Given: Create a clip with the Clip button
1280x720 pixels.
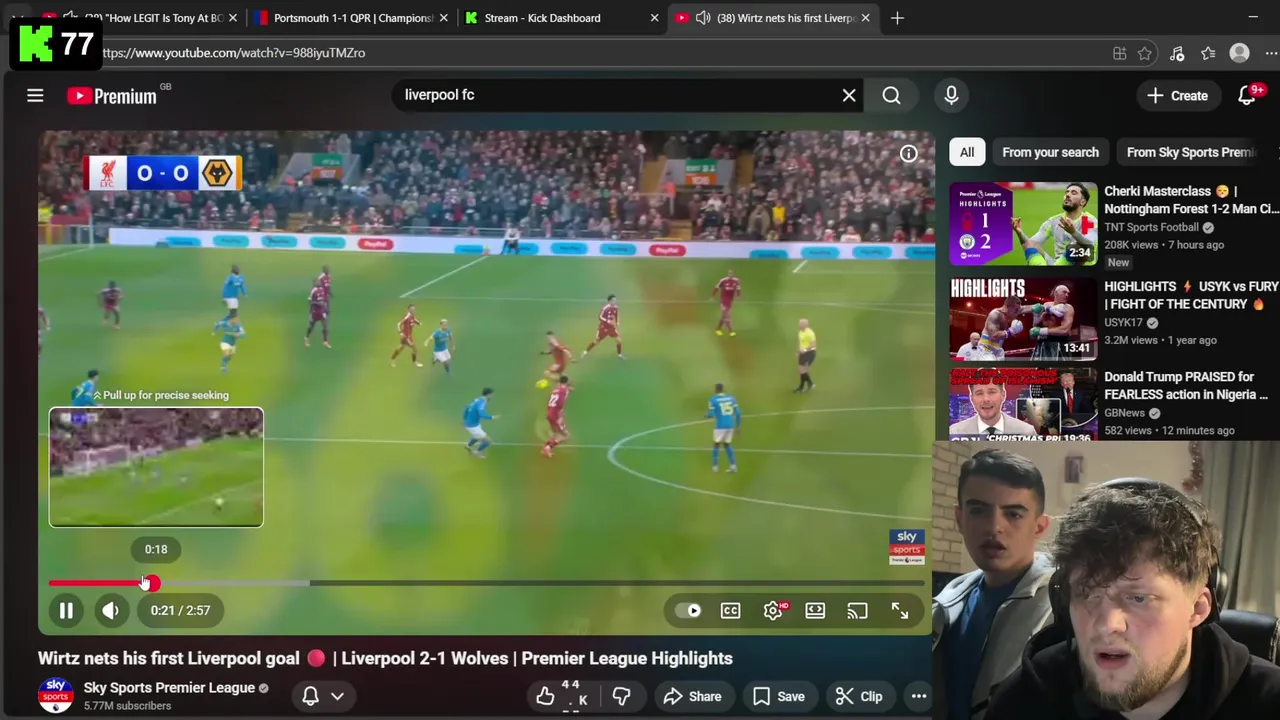Looking at the screenshot, I should tap(859, 696).
